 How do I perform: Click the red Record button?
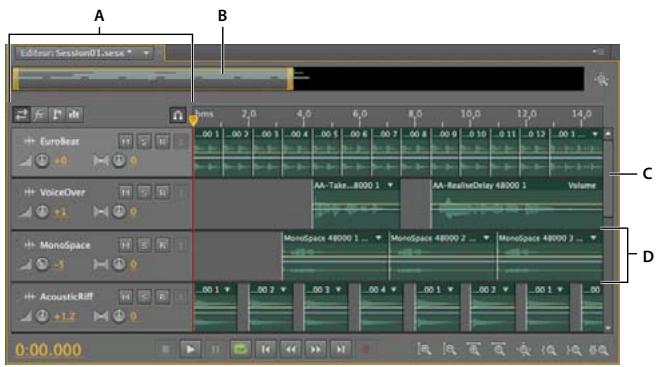coord(365,349)
